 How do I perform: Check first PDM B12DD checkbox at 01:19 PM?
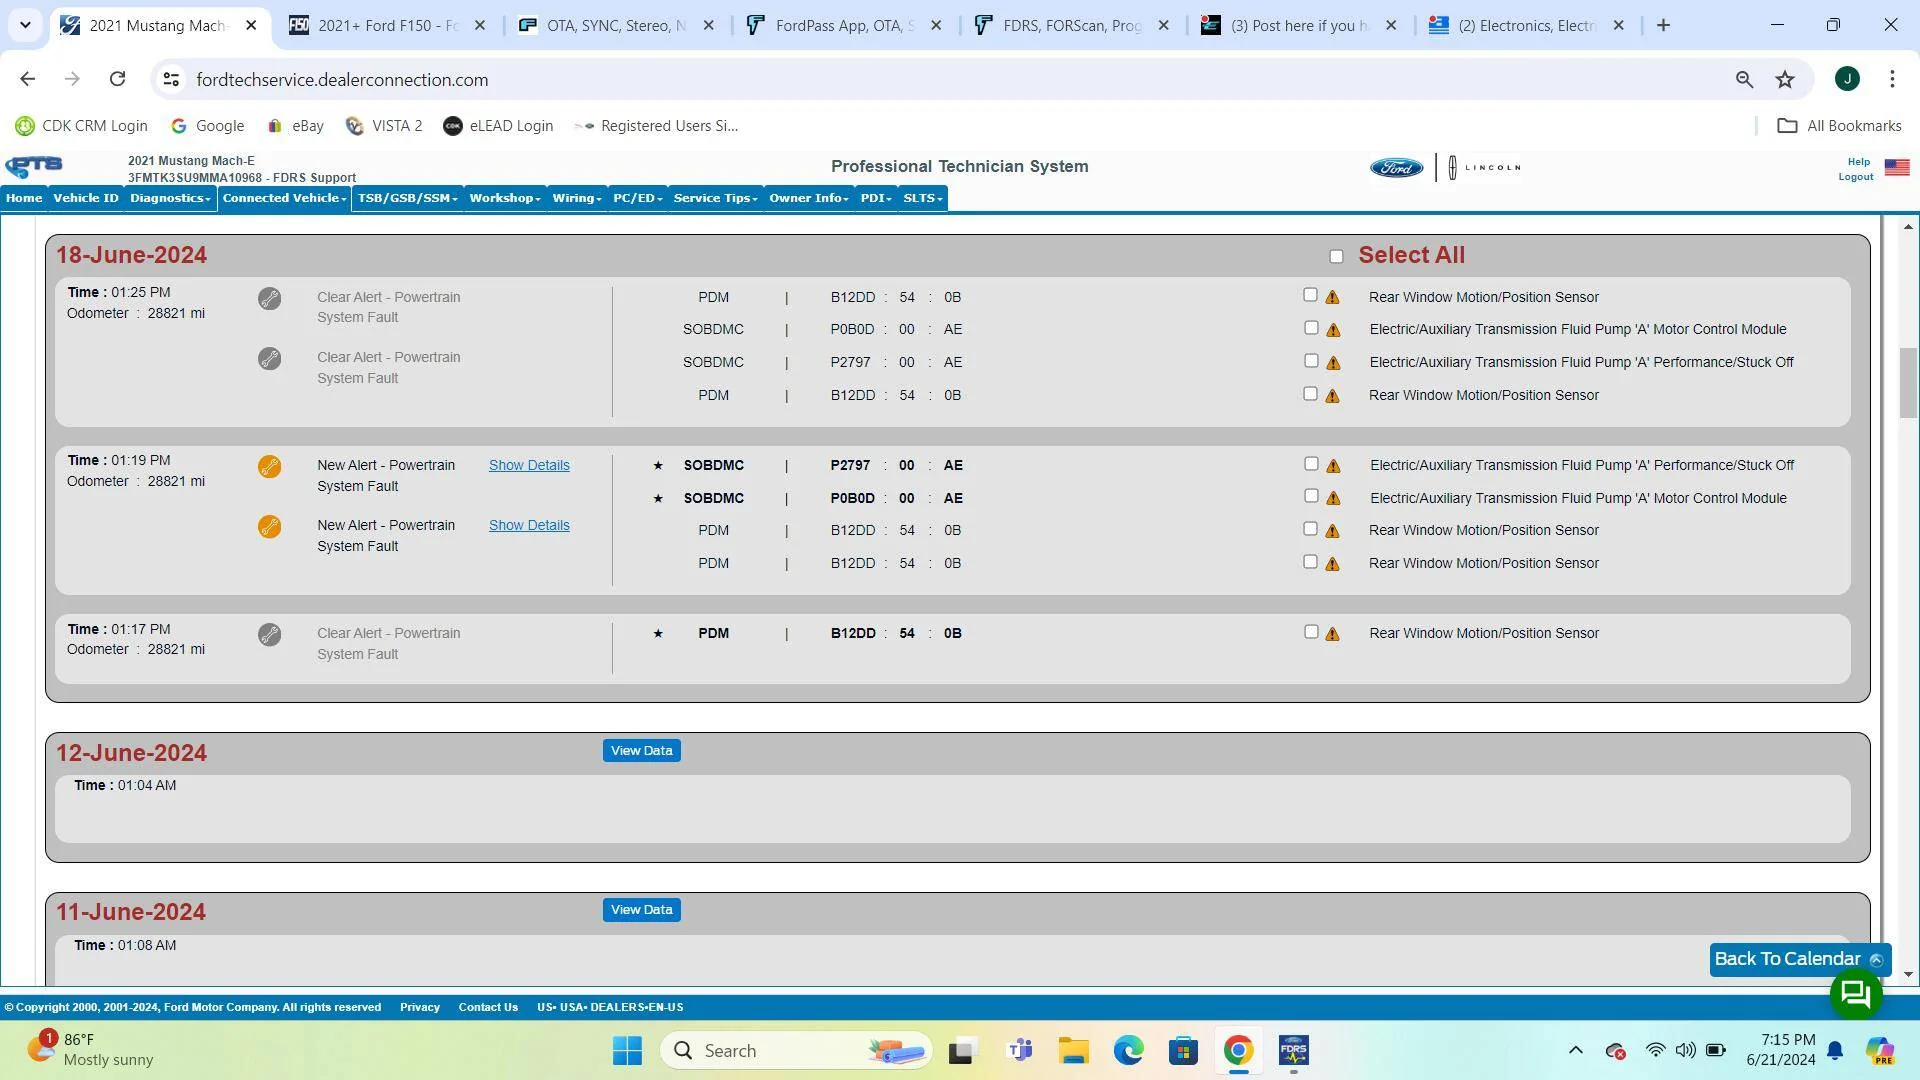point(1311,529)
